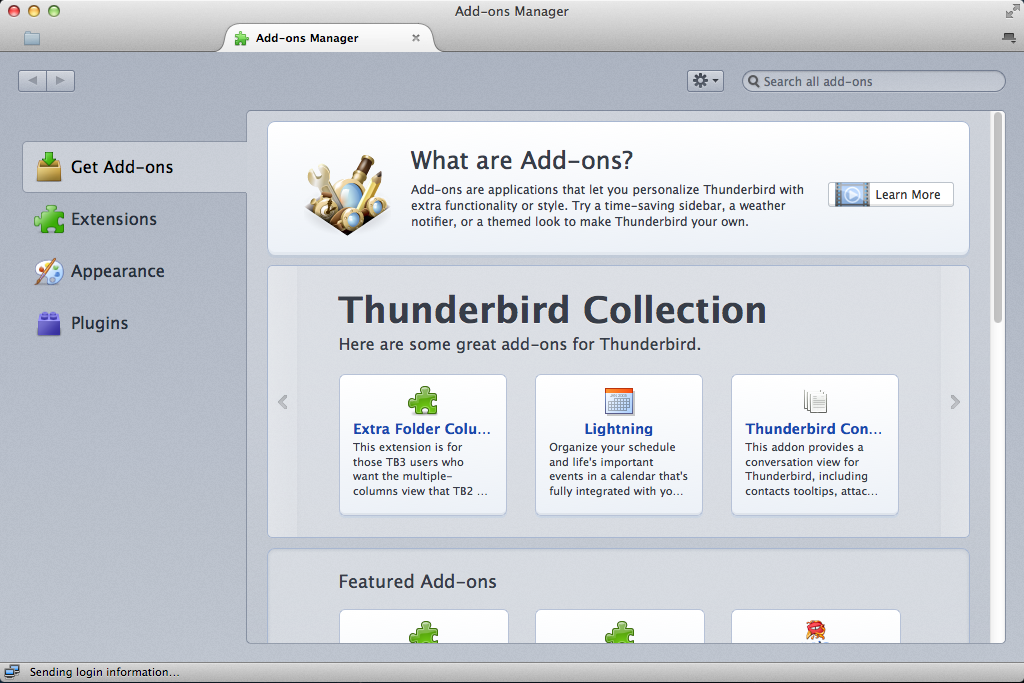This screenshot has height=683, width=1024.
Task: Open the Extra Folder Columns add-on link
Action: (x=422, y=429)
